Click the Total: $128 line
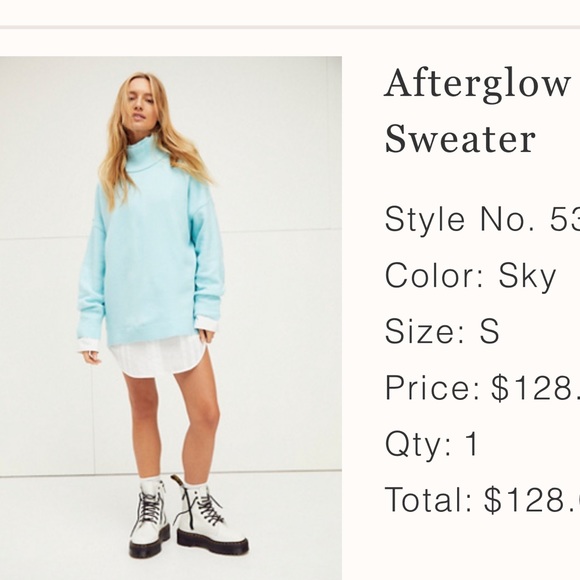580x580 pixels. [x=482, y=500]
